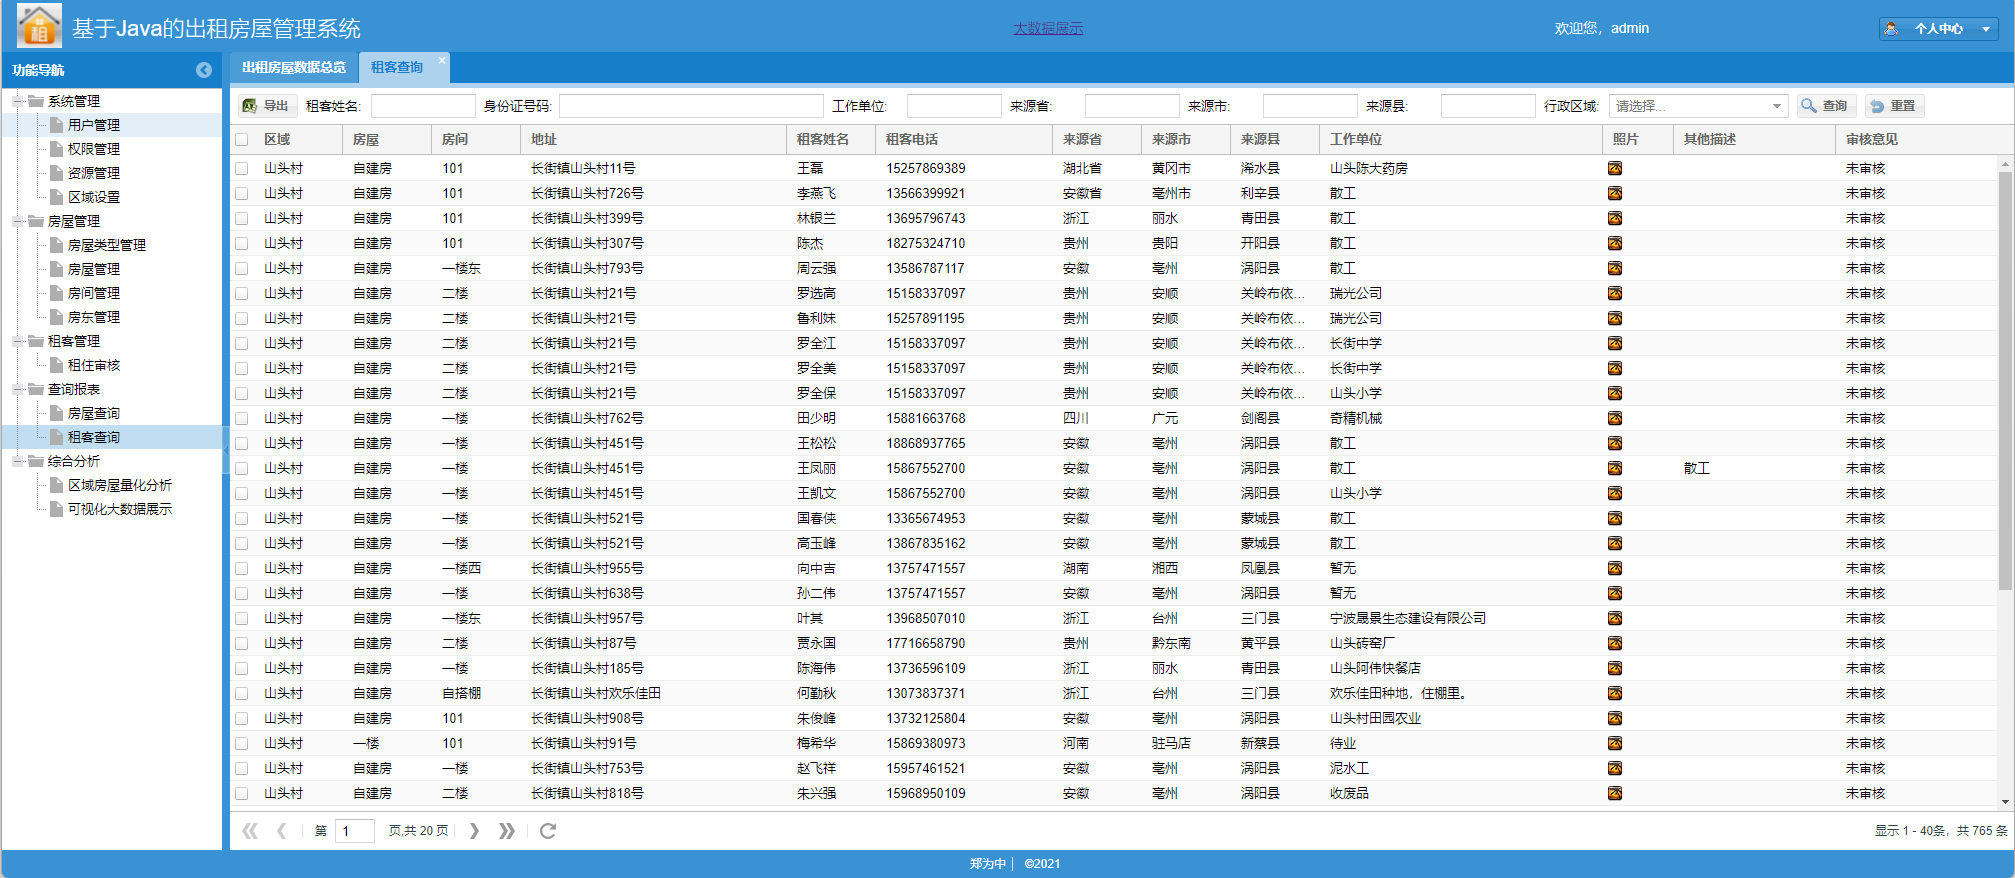
Task: Check the row for tenant 国春侠
Action: click(x=242, y=518)
